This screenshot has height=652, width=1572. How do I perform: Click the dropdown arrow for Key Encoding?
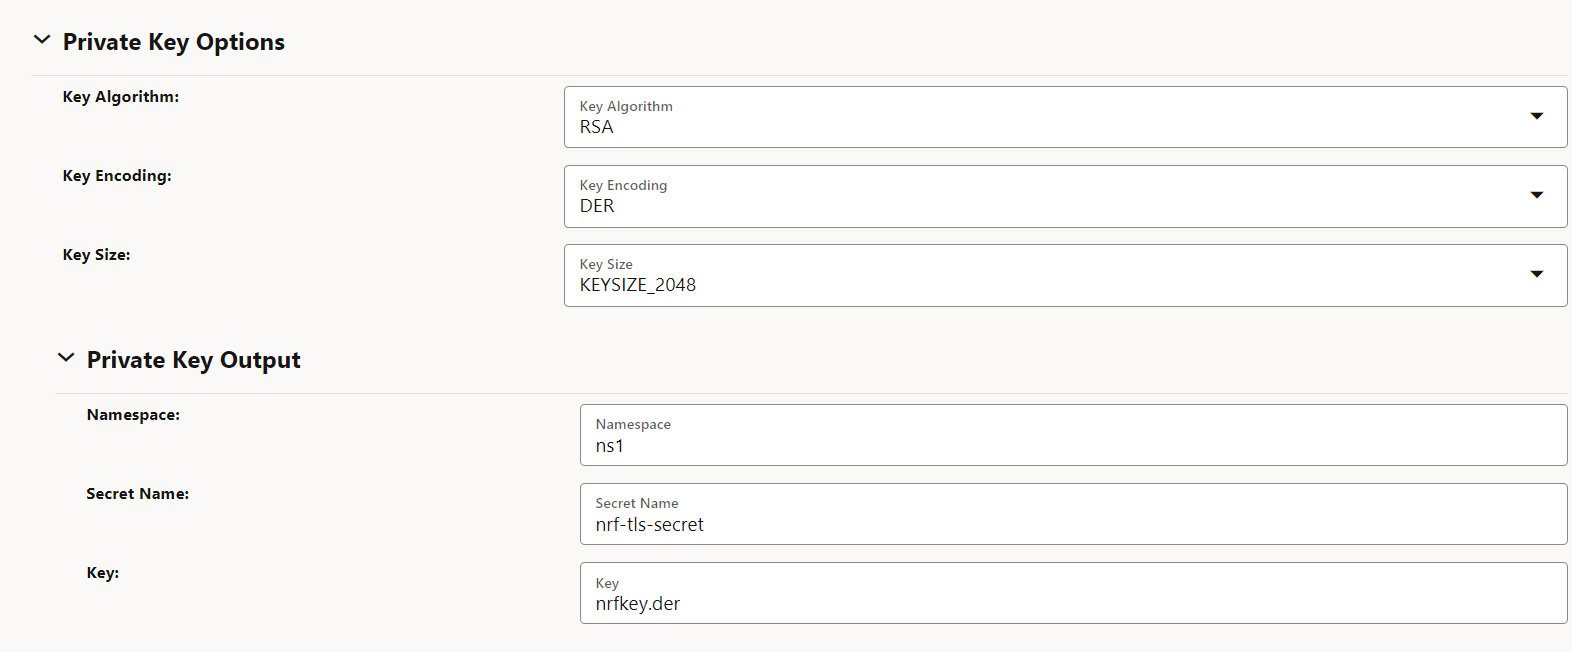point(1537,196)
